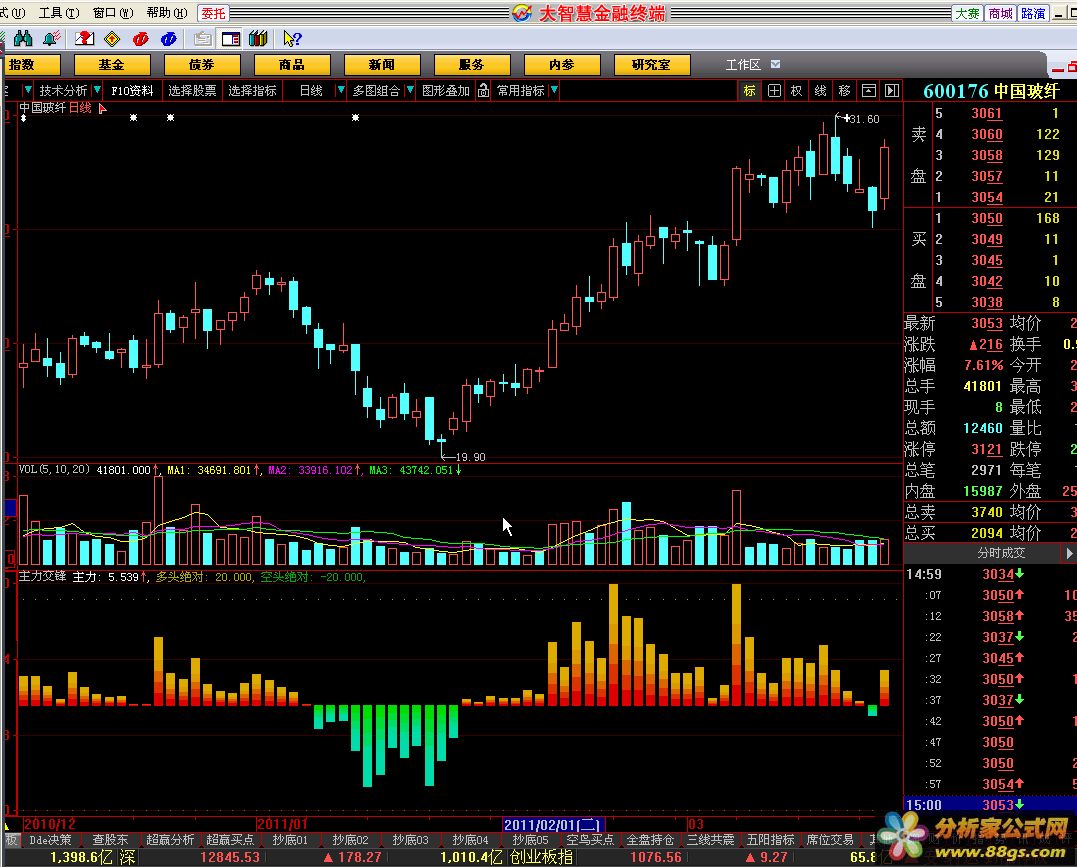Expand the 分时成交 panel arrow
Viewport: 1077px width, 867px height.
(x=1069, y=553)
